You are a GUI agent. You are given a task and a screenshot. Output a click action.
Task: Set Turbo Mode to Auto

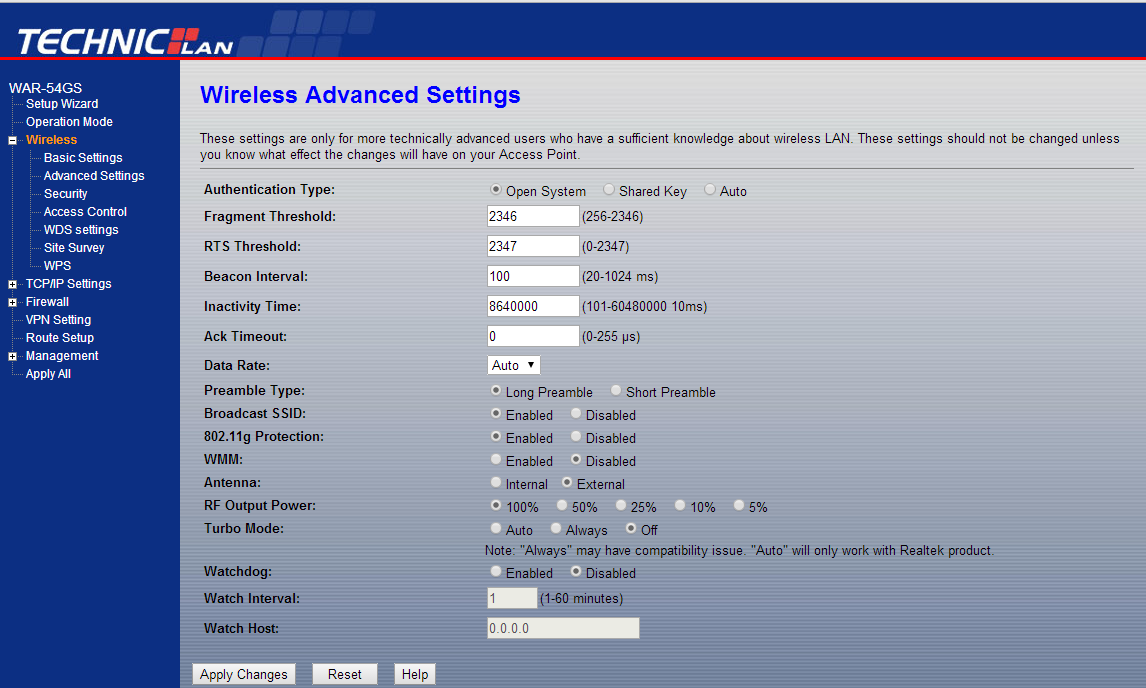[496, 528]
